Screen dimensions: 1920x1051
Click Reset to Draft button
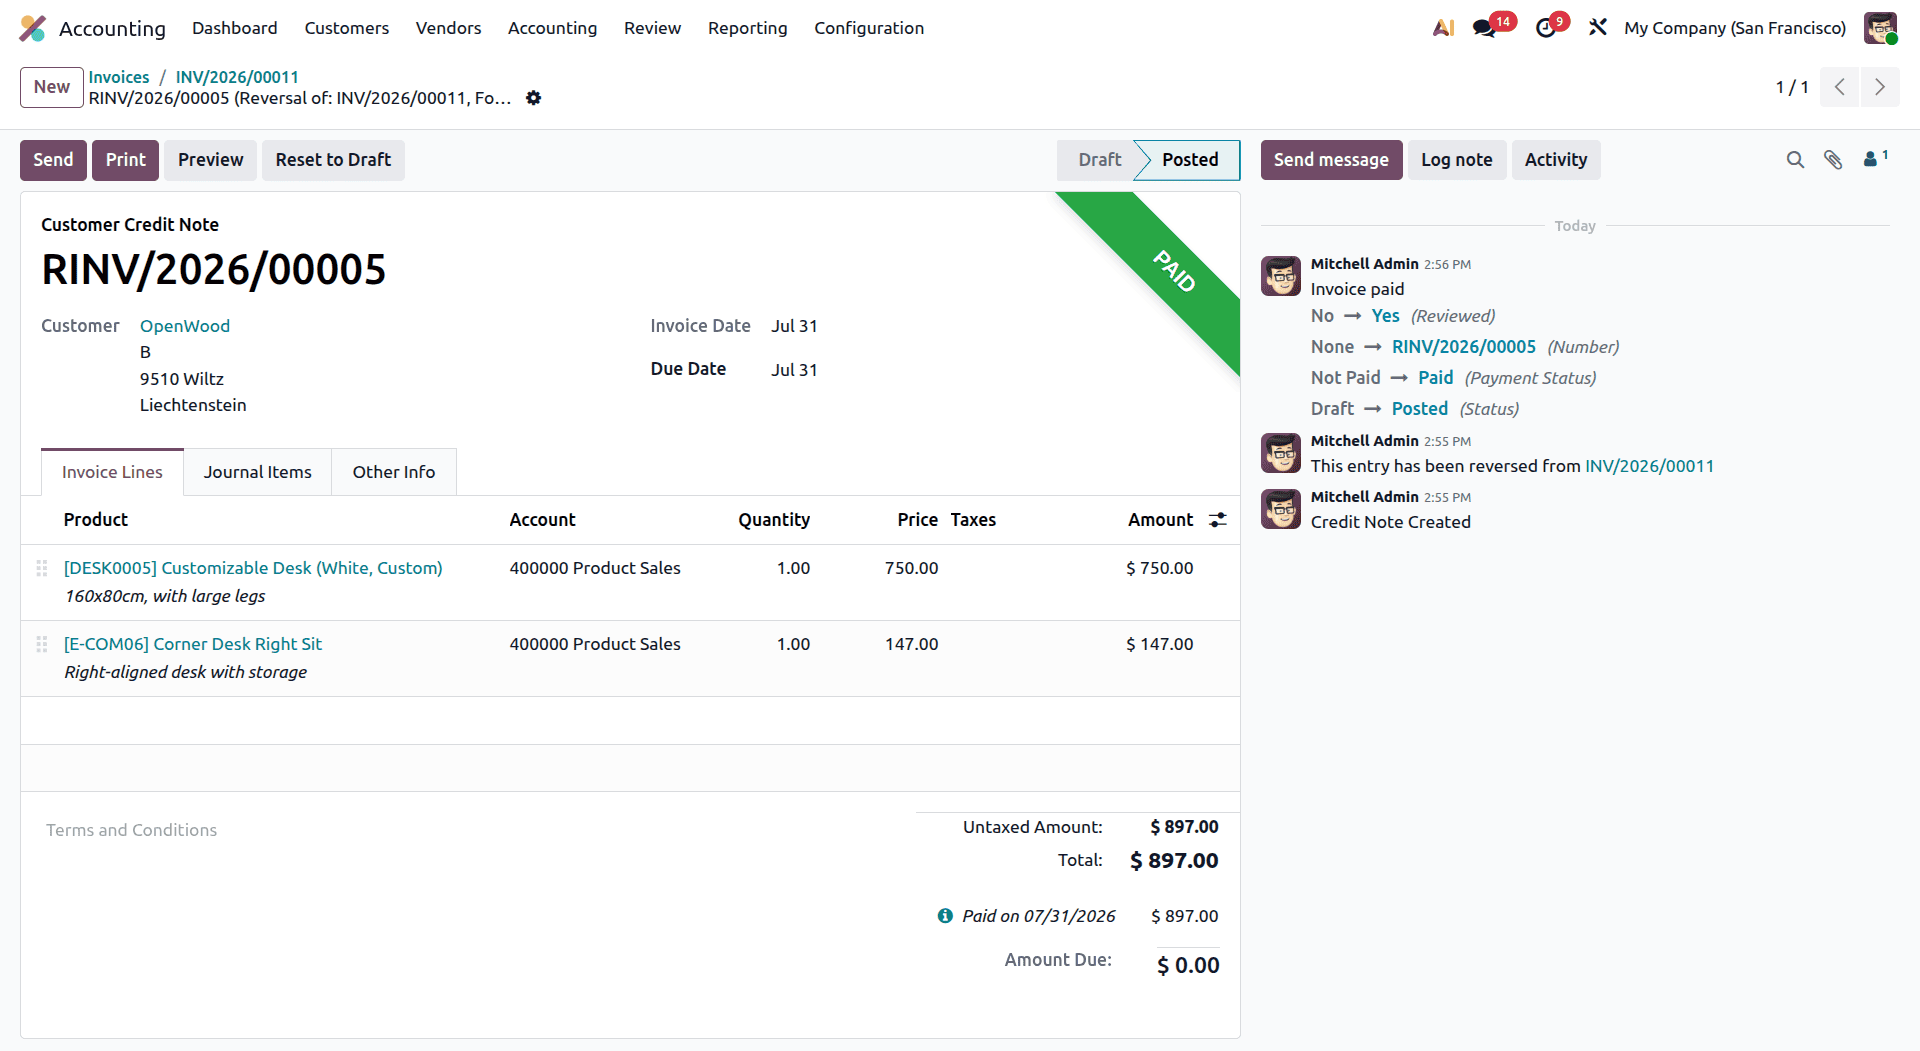click(x=333, y=160)
